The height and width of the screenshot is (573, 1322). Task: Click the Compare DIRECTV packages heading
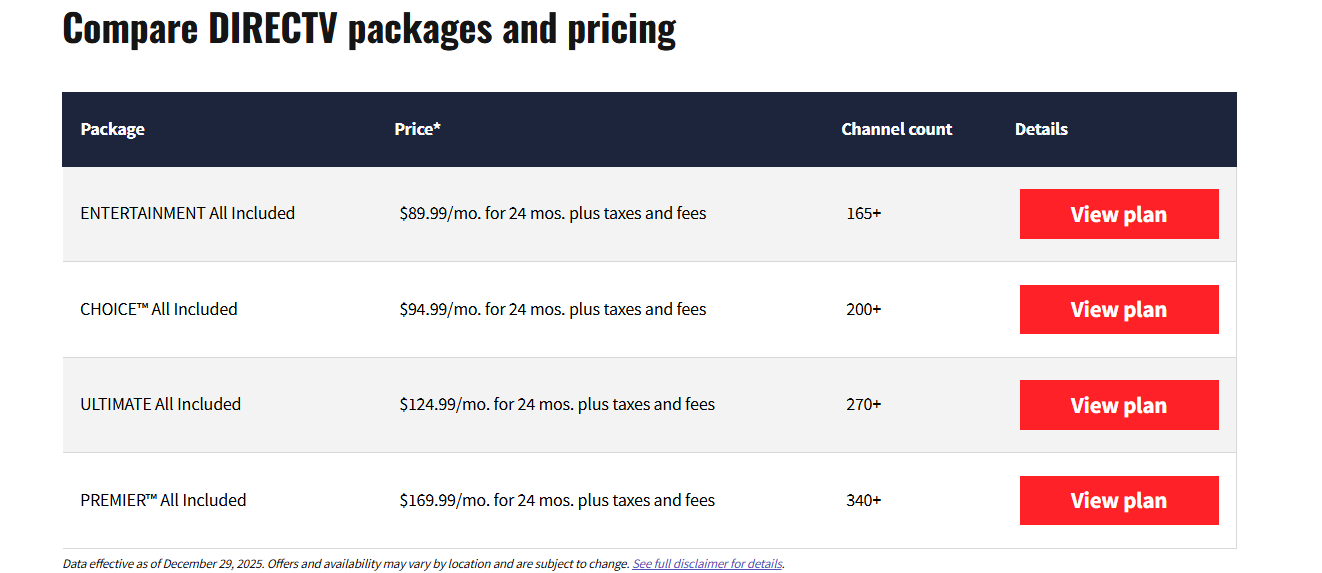click(369, 28)
